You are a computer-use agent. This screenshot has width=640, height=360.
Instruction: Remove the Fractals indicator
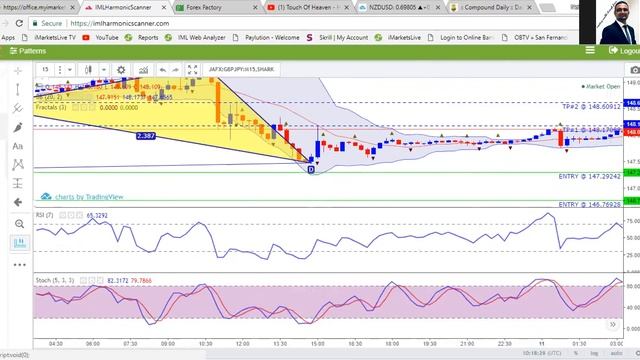click(x=92, y=107)
